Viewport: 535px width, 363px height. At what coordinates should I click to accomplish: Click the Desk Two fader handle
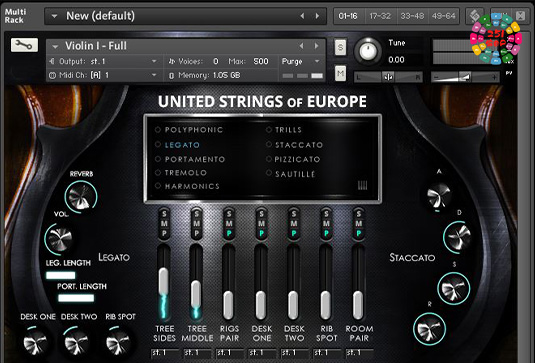tap(293, 305)
